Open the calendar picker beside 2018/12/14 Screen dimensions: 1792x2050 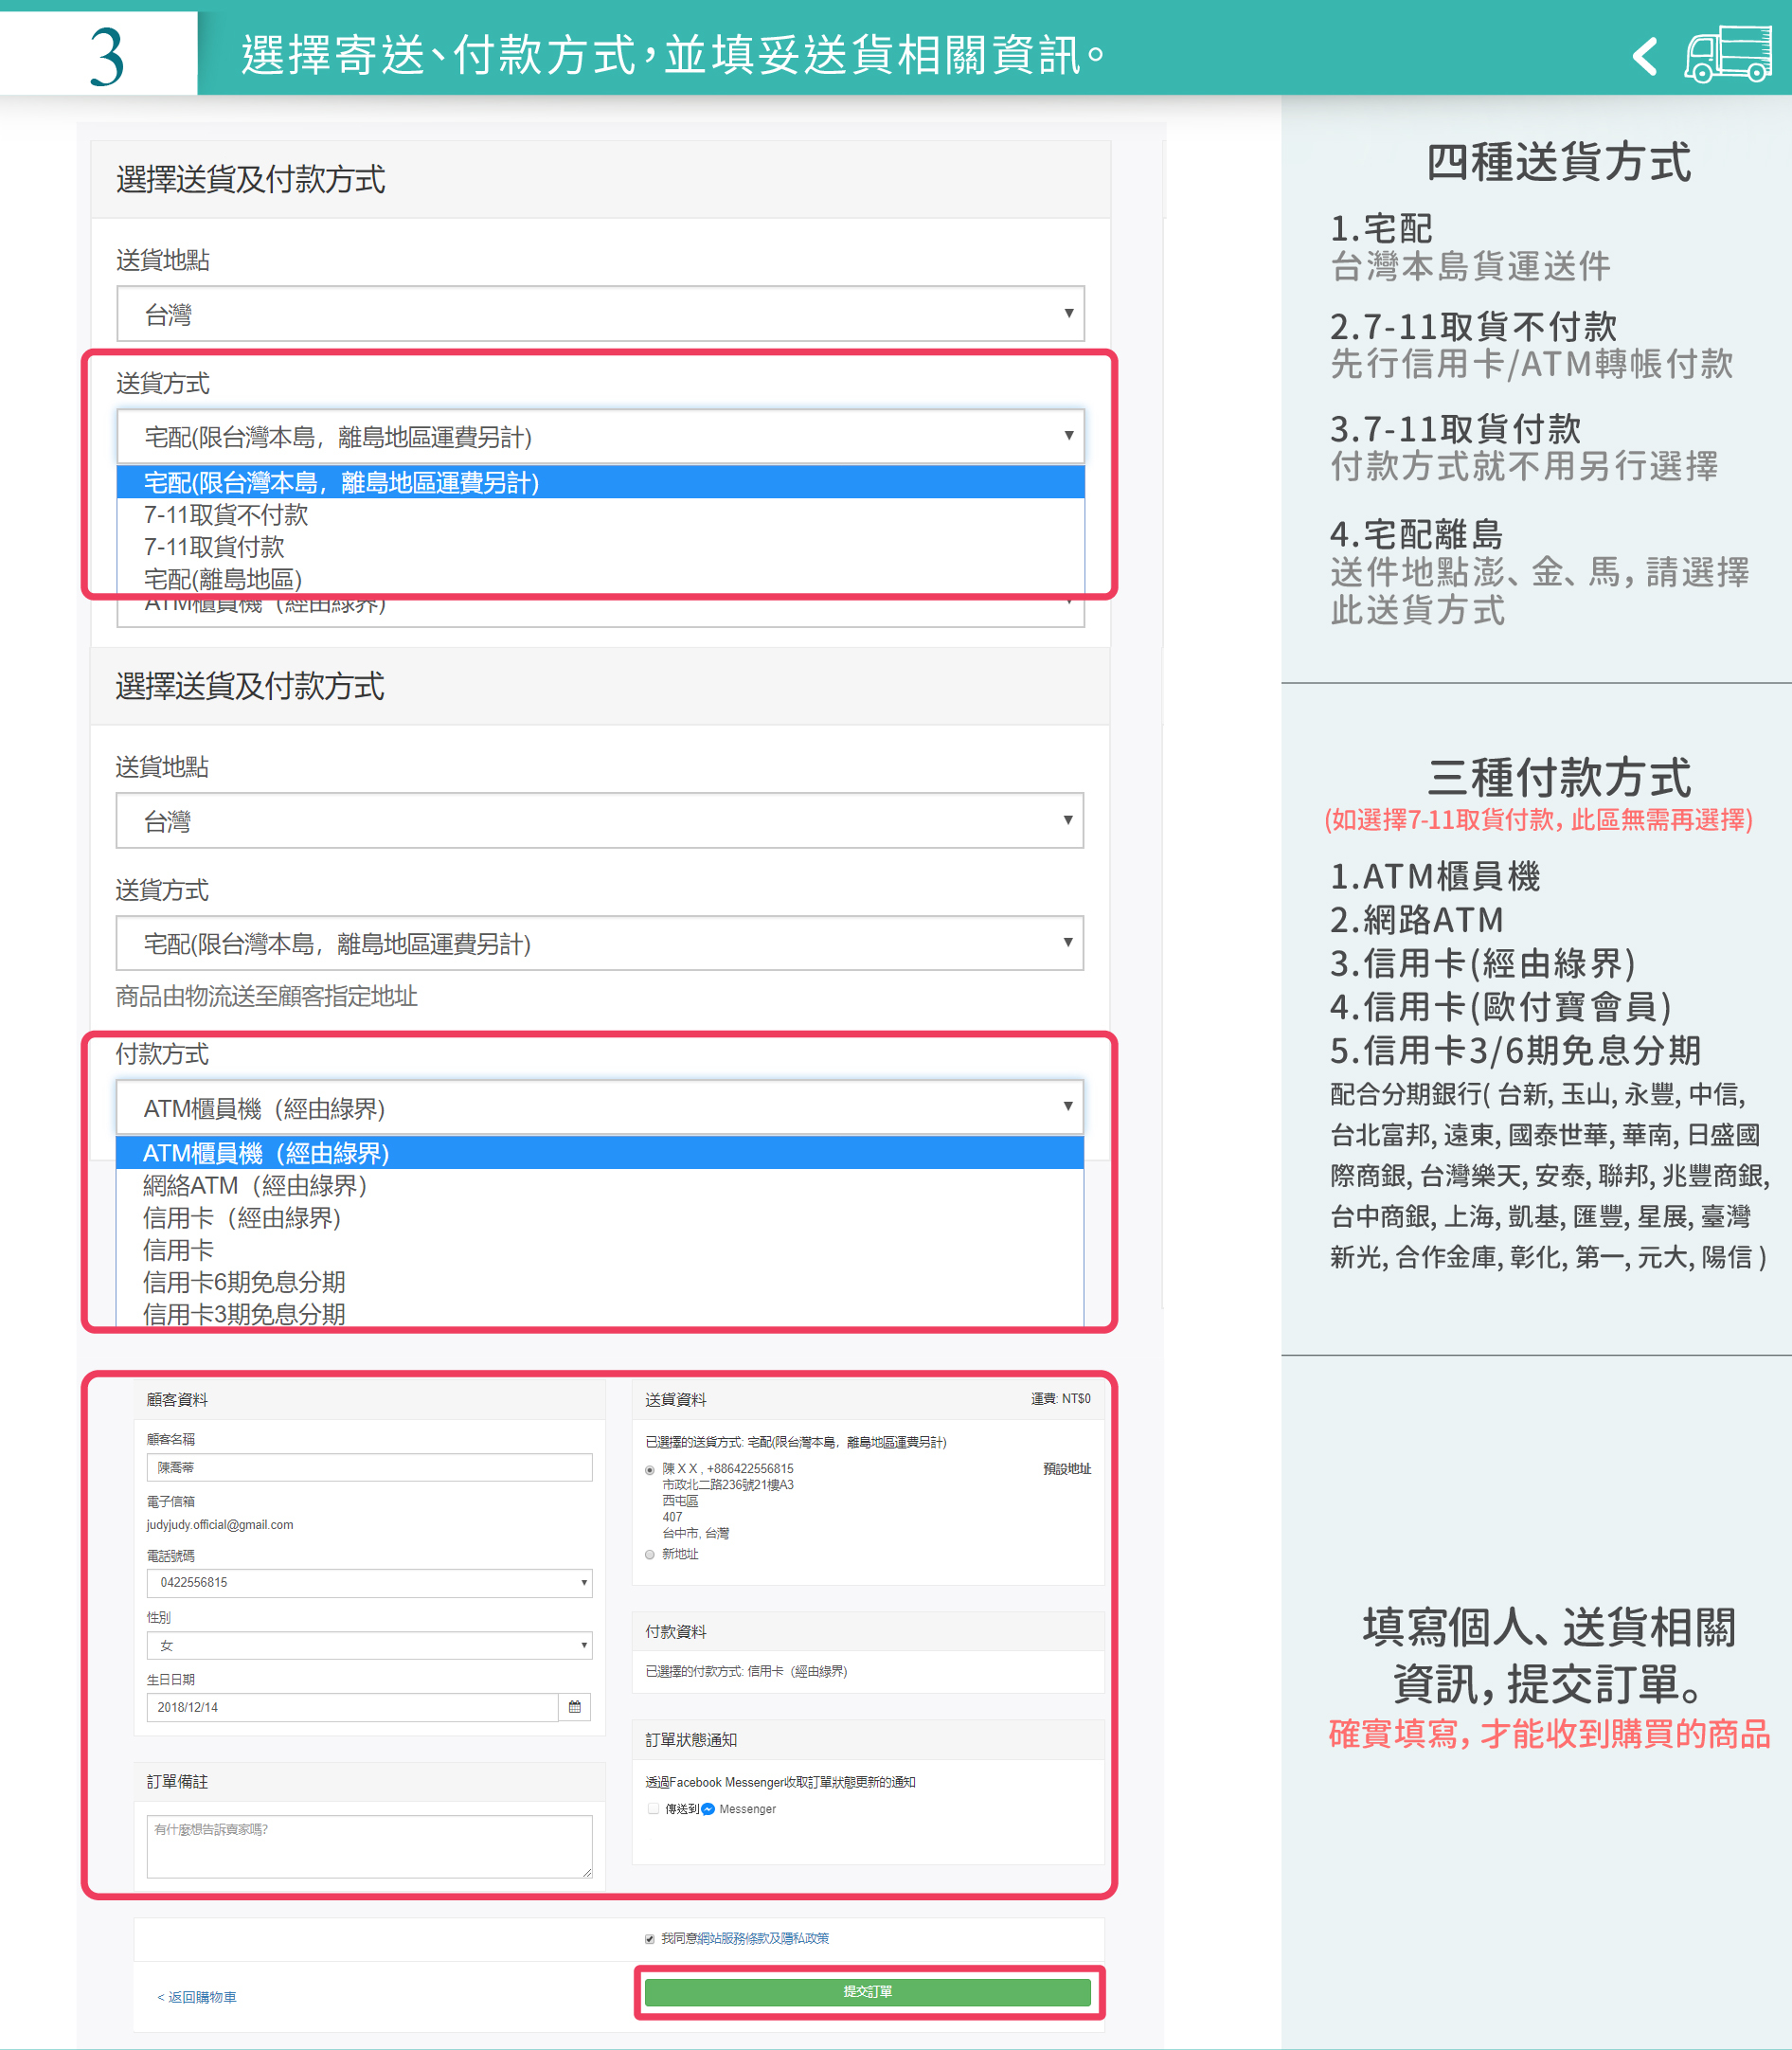[x=574, y=1707]
